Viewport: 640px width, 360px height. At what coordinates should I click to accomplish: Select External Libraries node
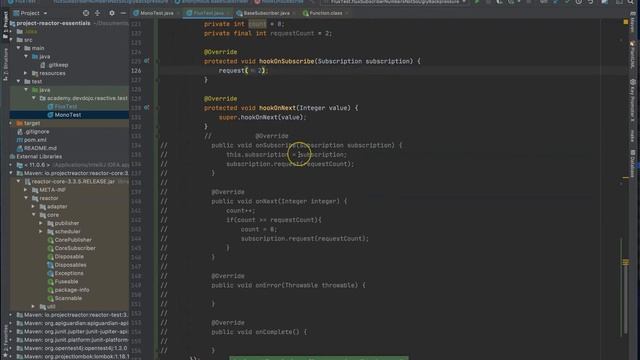(39, 157)
